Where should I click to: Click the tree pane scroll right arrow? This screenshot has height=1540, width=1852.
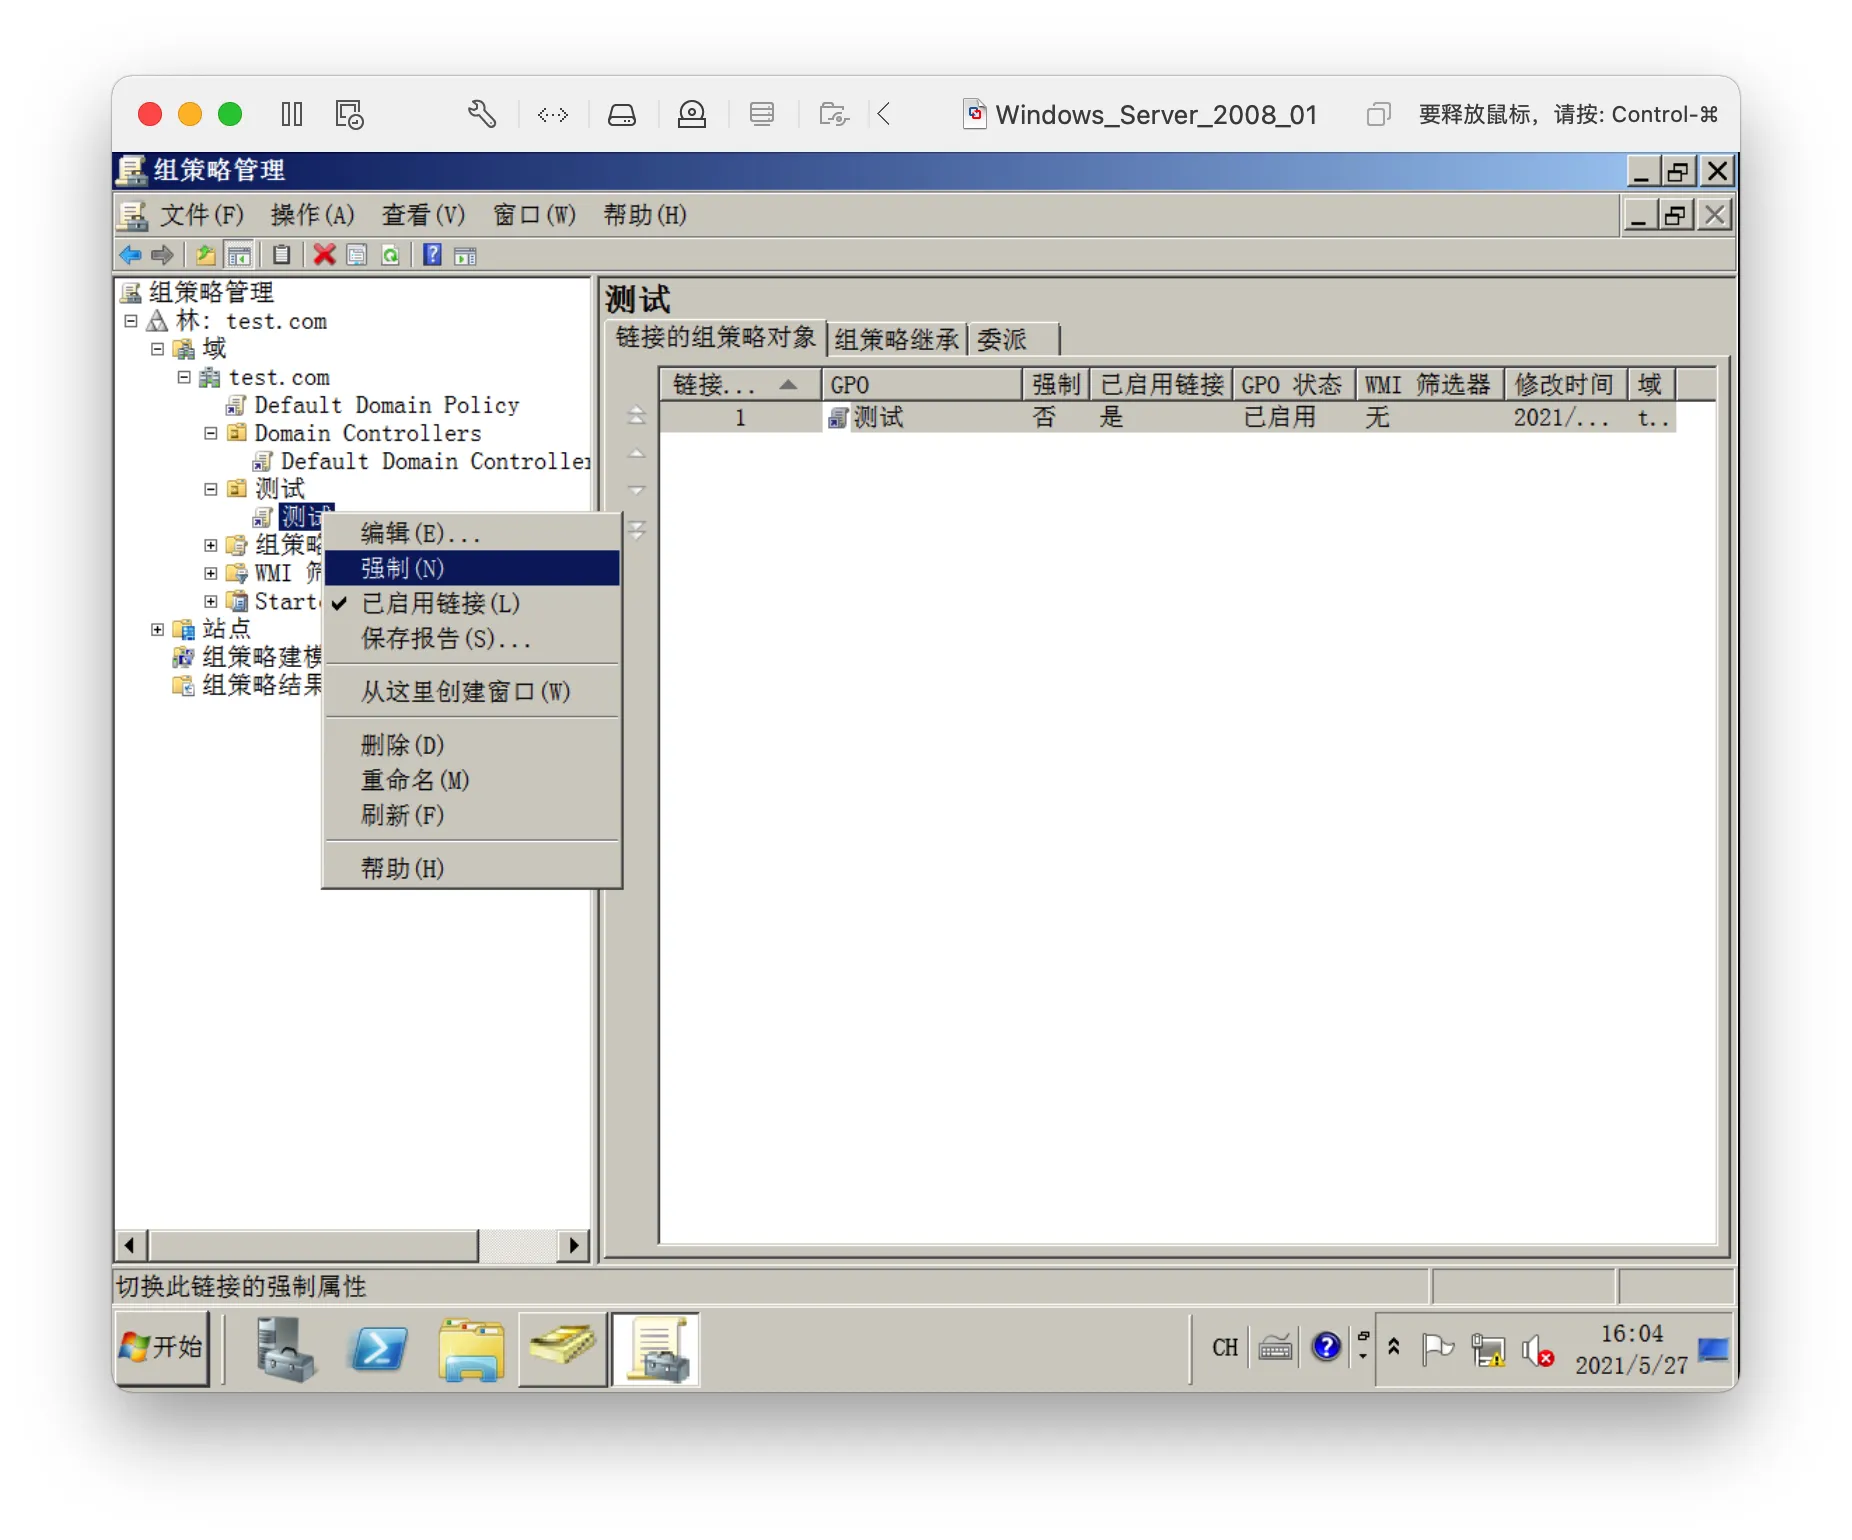click(x=573, y=1245)
